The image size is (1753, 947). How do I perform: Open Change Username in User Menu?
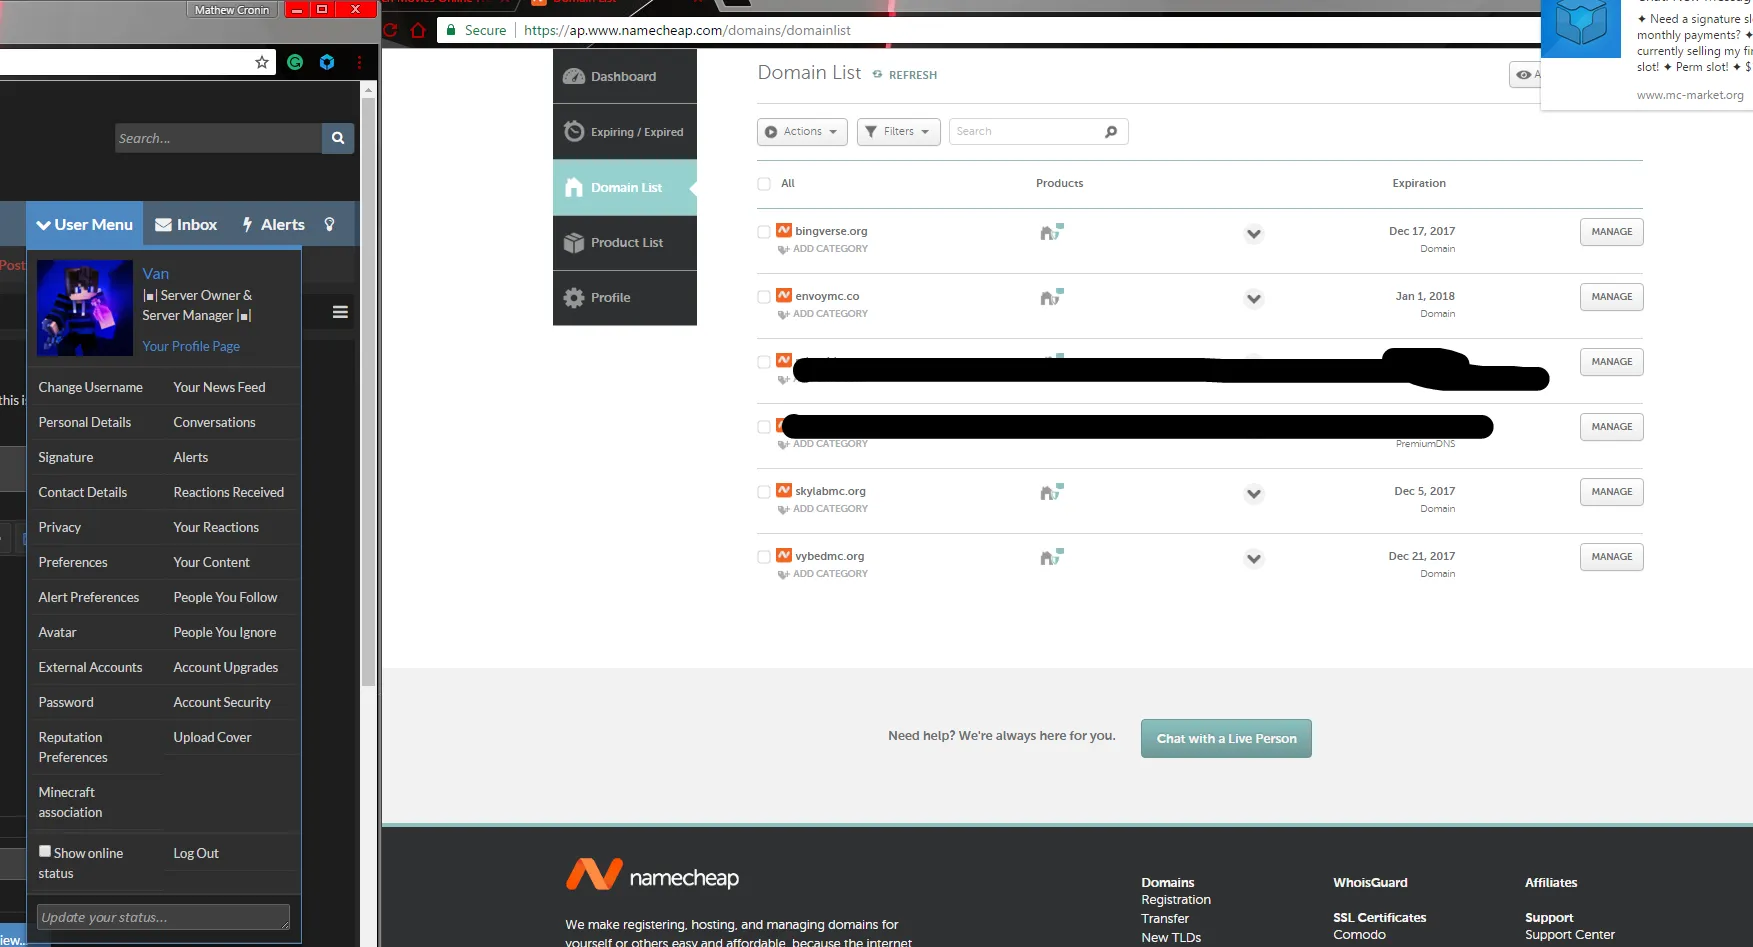click(x=91, y=387)
